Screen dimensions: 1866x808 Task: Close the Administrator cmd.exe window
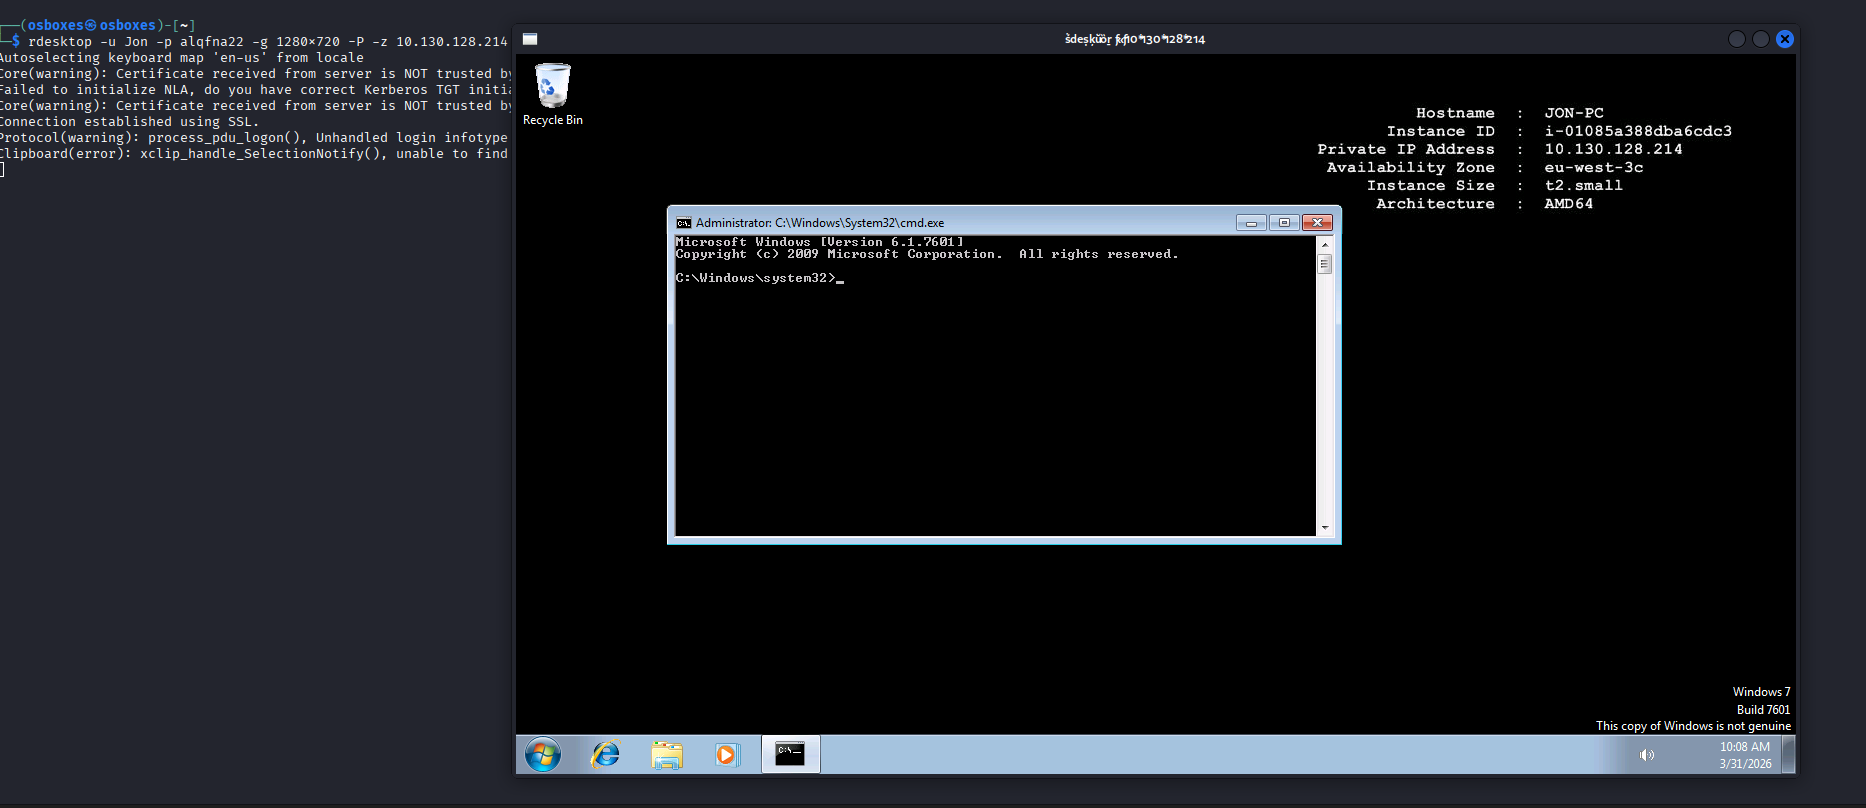pyautogui.click(x=1317, y=223)
